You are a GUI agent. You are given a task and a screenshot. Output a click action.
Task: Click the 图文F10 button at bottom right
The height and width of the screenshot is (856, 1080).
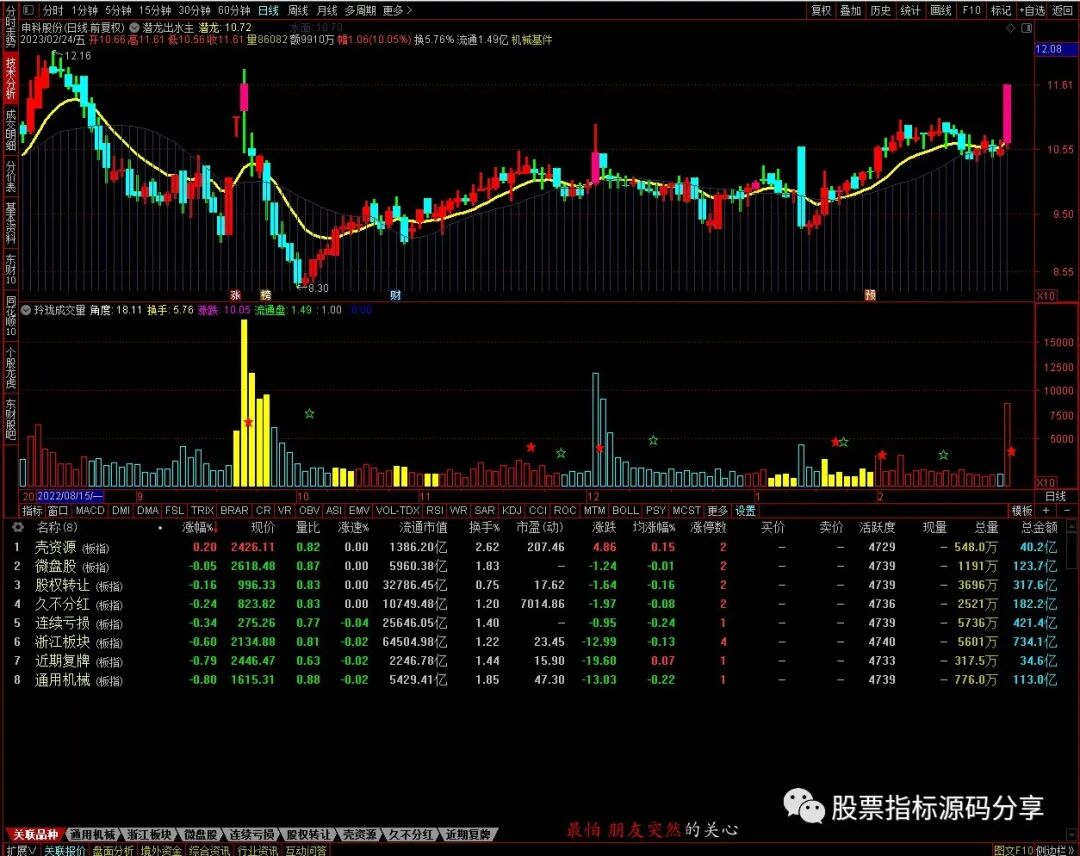pos(1014,850)
